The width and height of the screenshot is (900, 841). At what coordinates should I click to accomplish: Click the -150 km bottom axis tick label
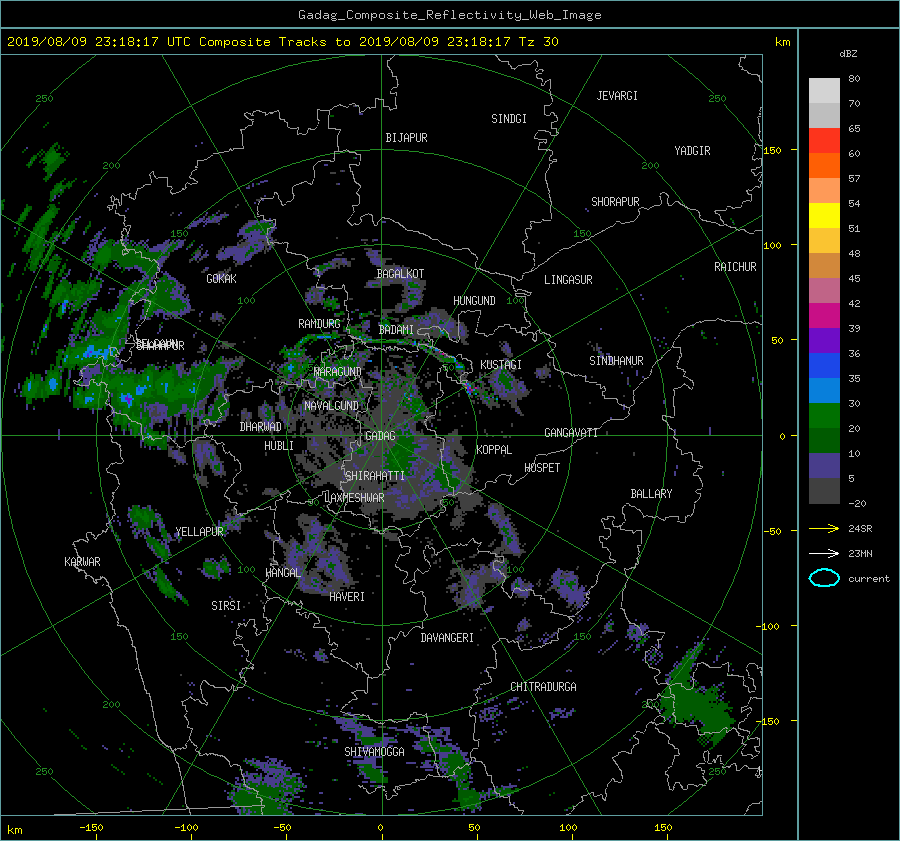91,828
